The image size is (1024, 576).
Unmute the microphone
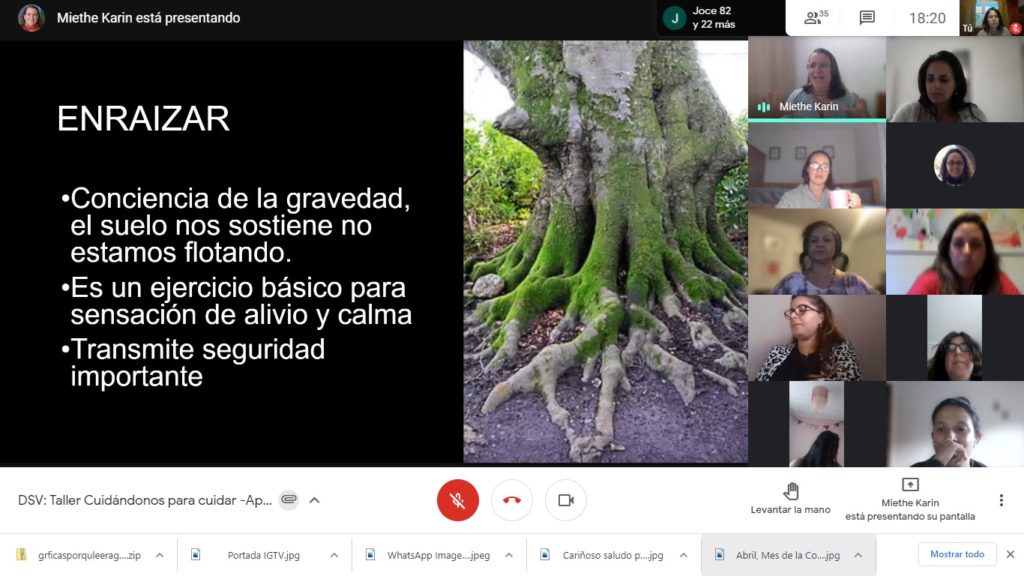pos(458,500)
